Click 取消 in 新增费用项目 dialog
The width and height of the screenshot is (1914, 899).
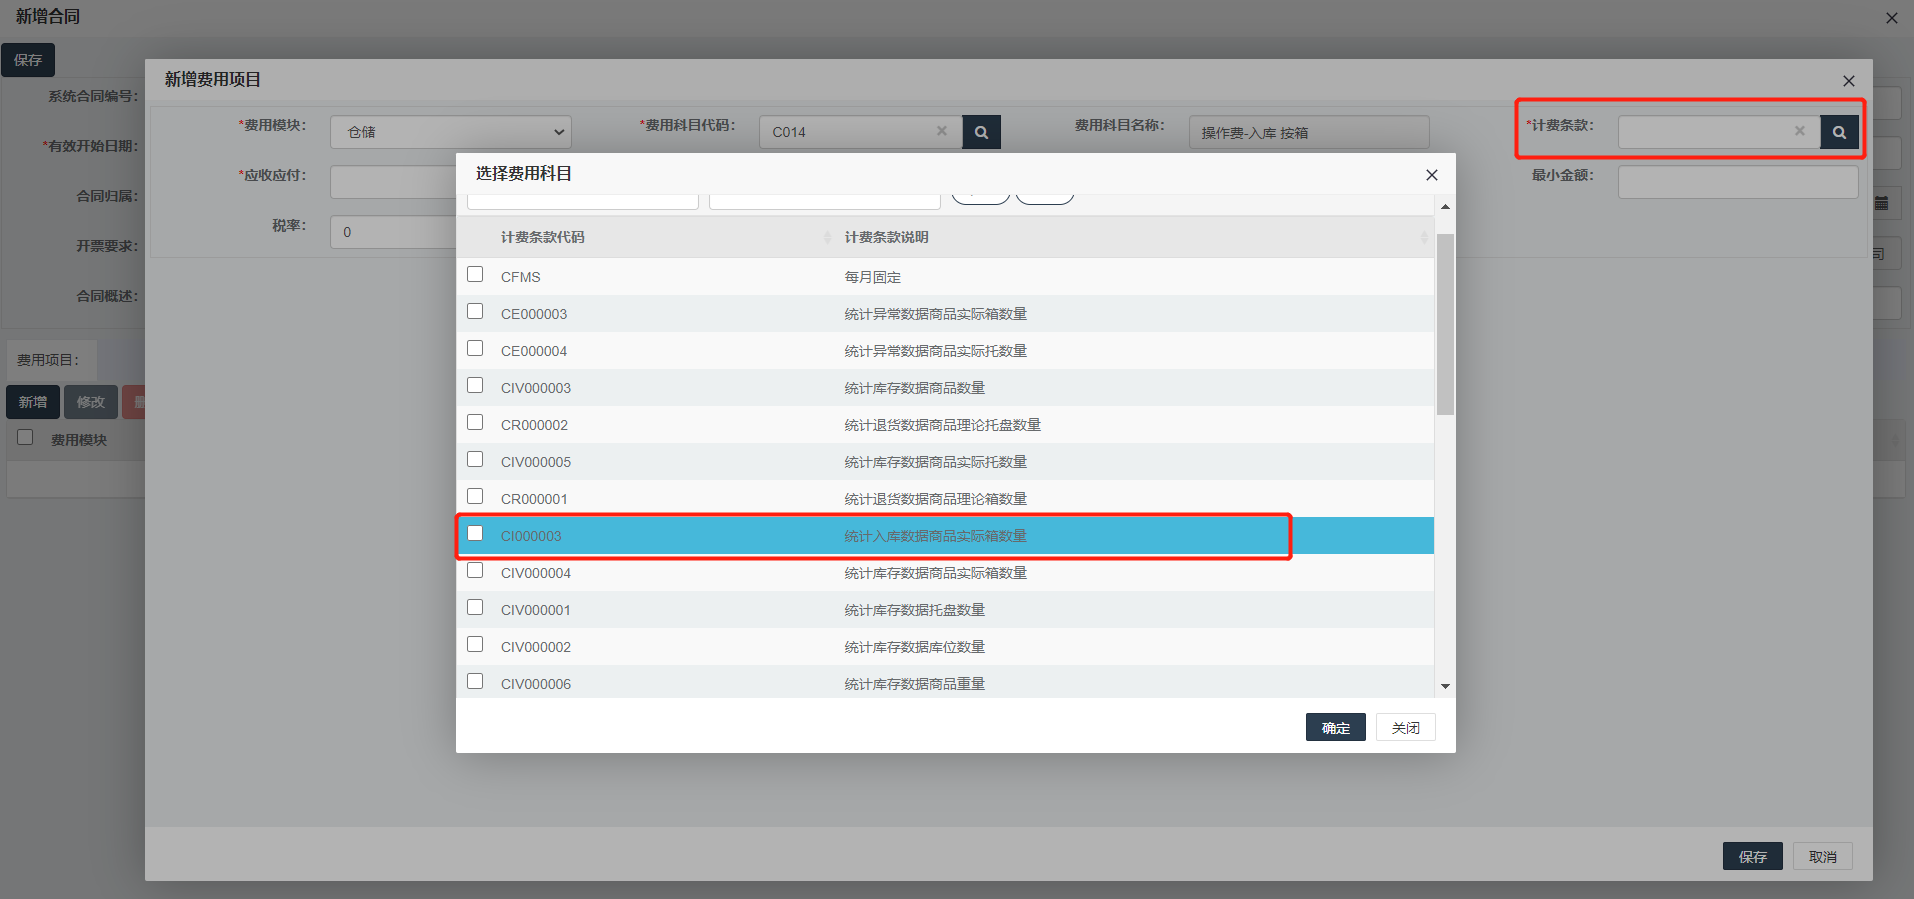point(1822,856)
